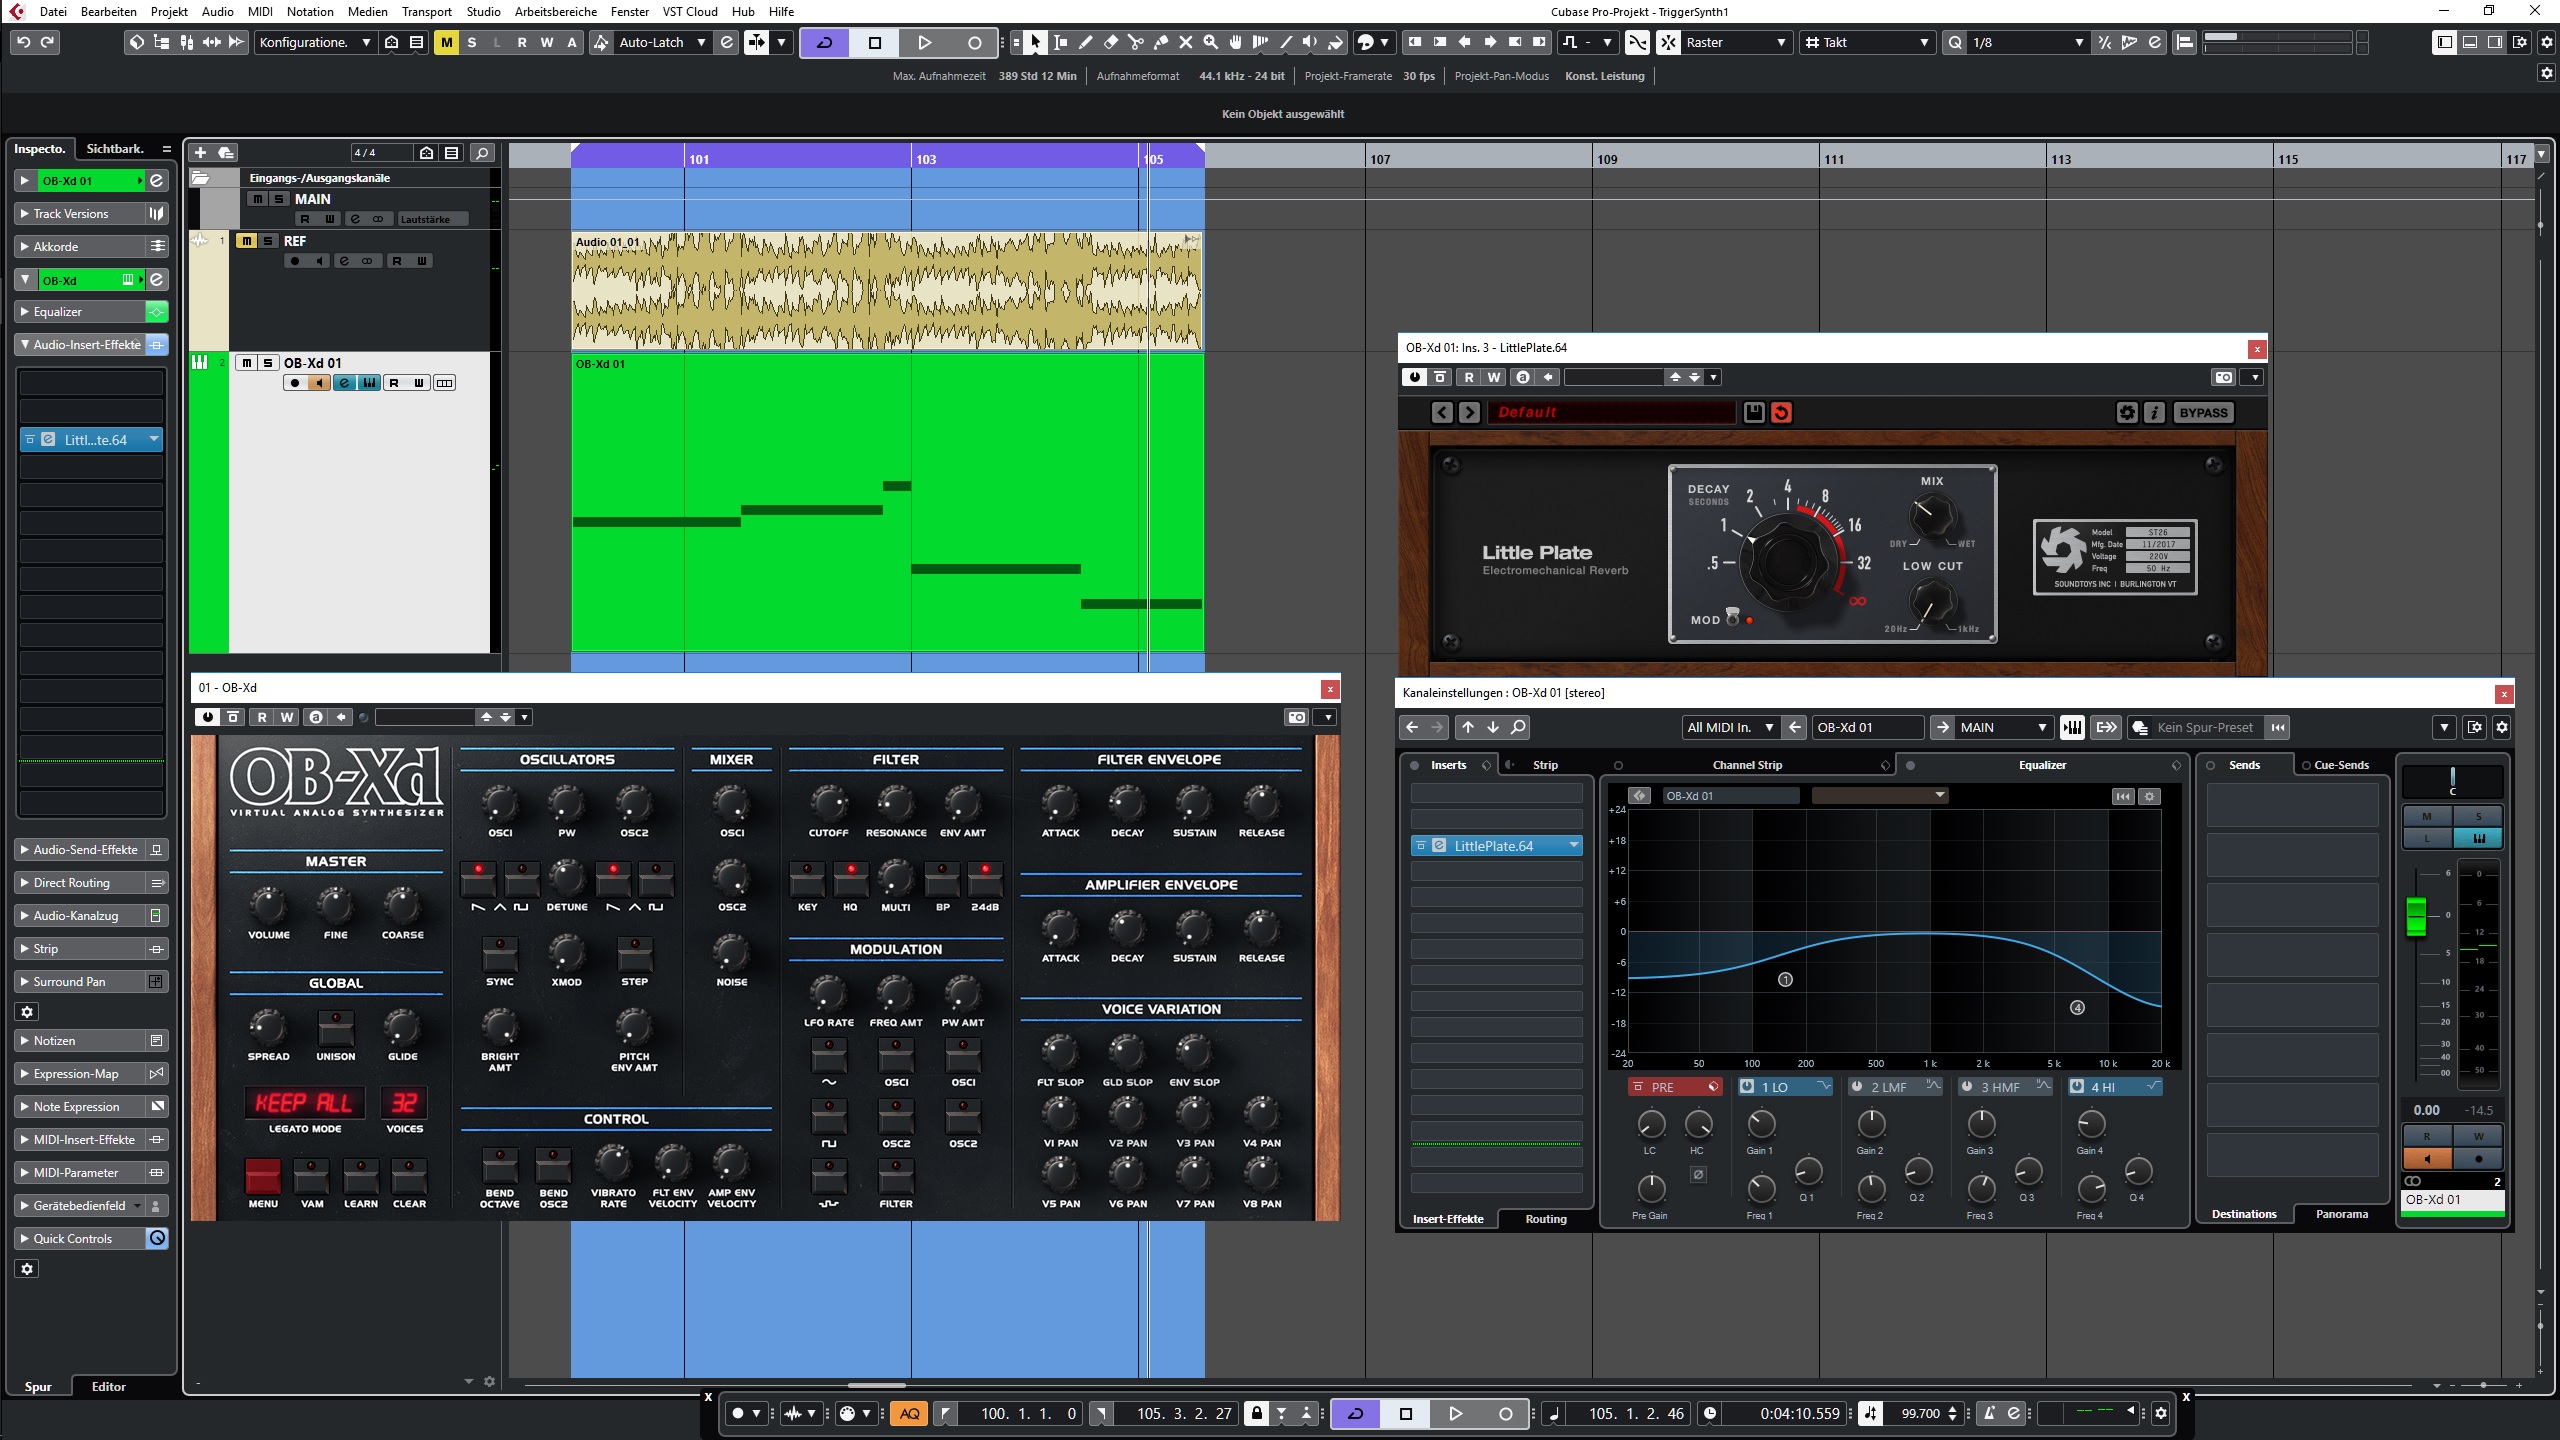Select the Eraser tool in toolbar
The height and width of the screenshot is (1440, 2560).
[x=1110, y=42]
